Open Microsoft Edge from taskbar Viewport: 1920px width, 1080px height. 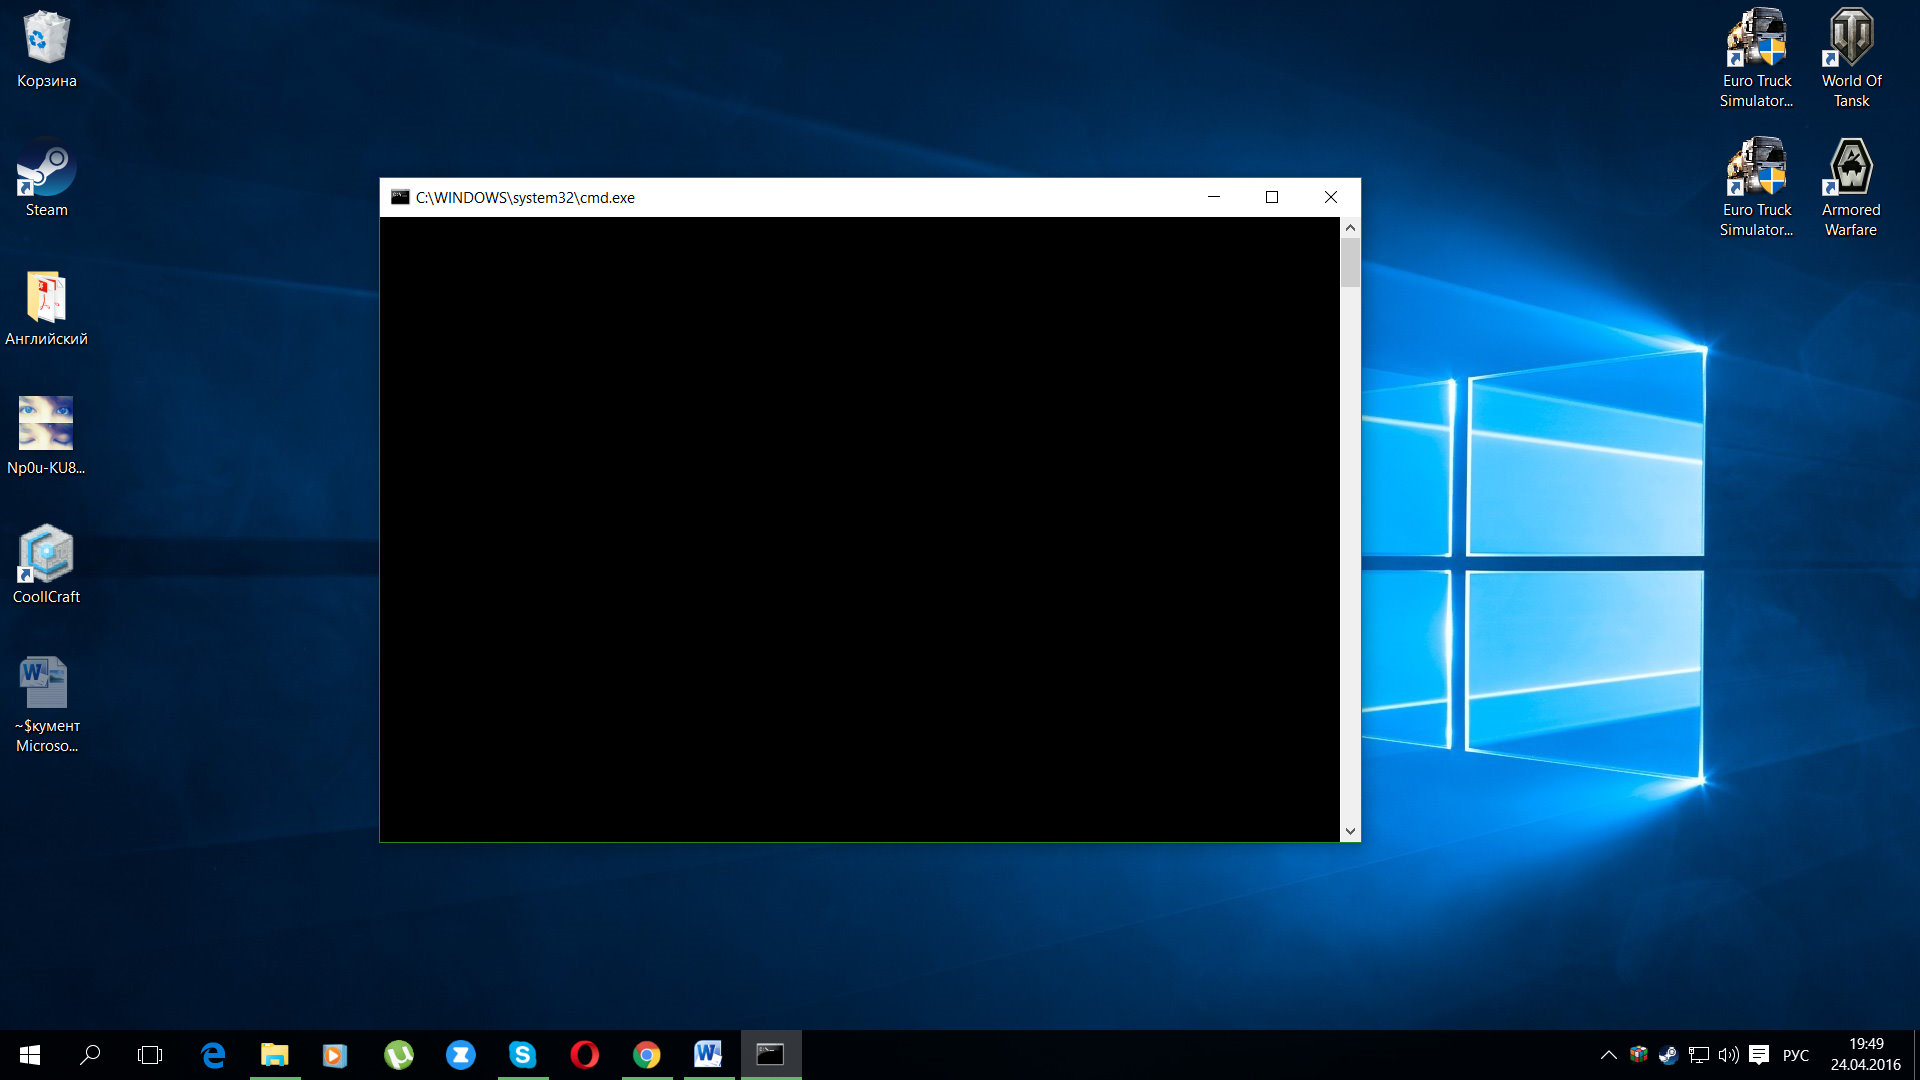pyautogui.click(x=213, y=1055)
